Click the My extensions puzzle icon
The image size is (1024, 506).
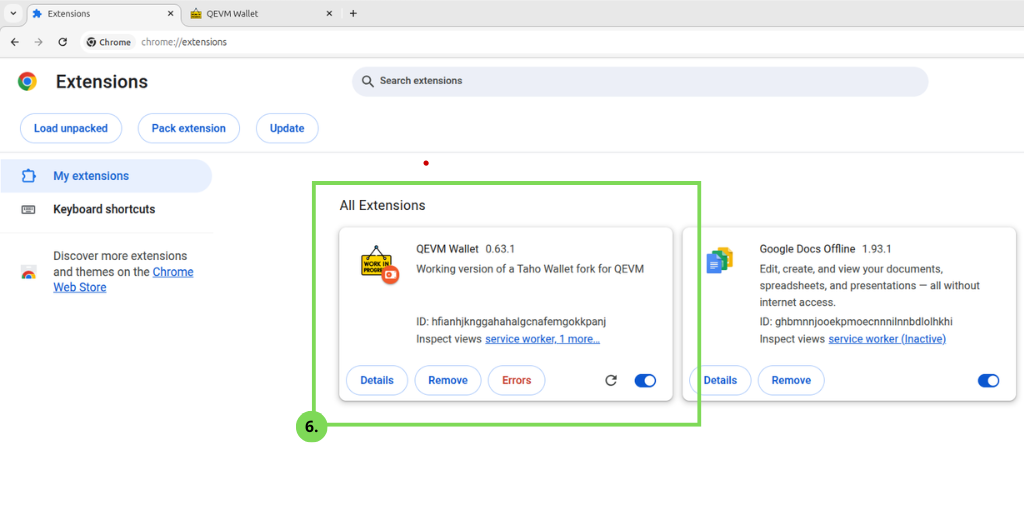(28, 176)
